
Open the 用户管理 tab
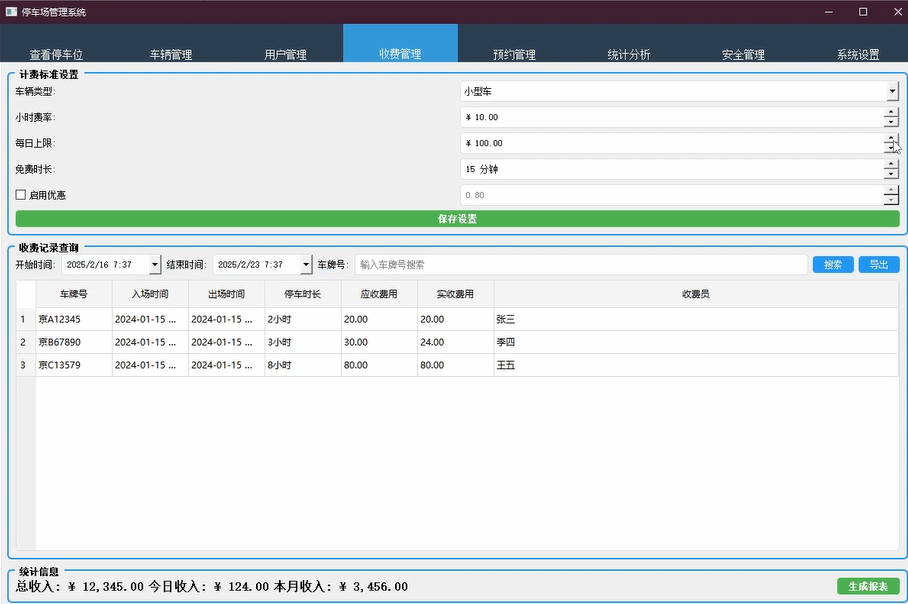tap(285, 44)
